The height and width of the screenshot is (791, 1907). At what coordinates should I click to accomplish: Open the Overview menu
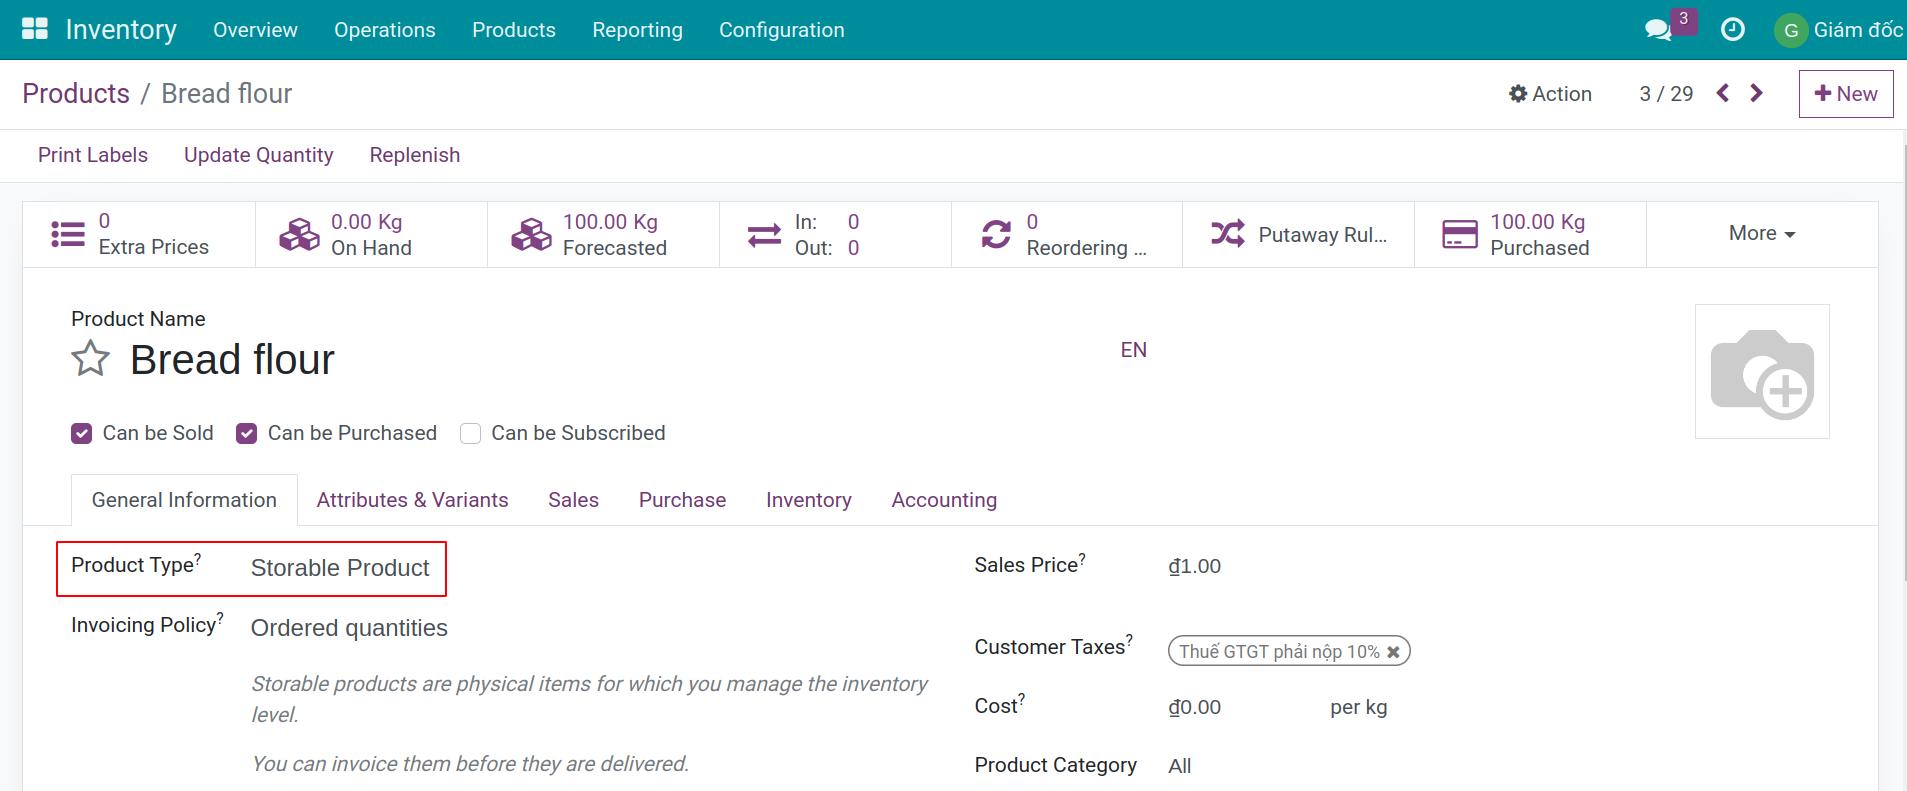(x=255, y=30)
